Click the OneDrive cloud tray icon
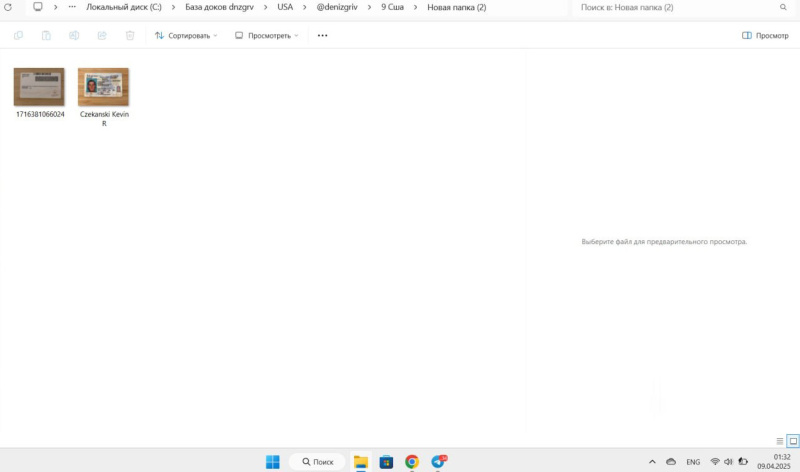Image resolution: width=800 pixels, height=472 pixels. click(671, 461)
